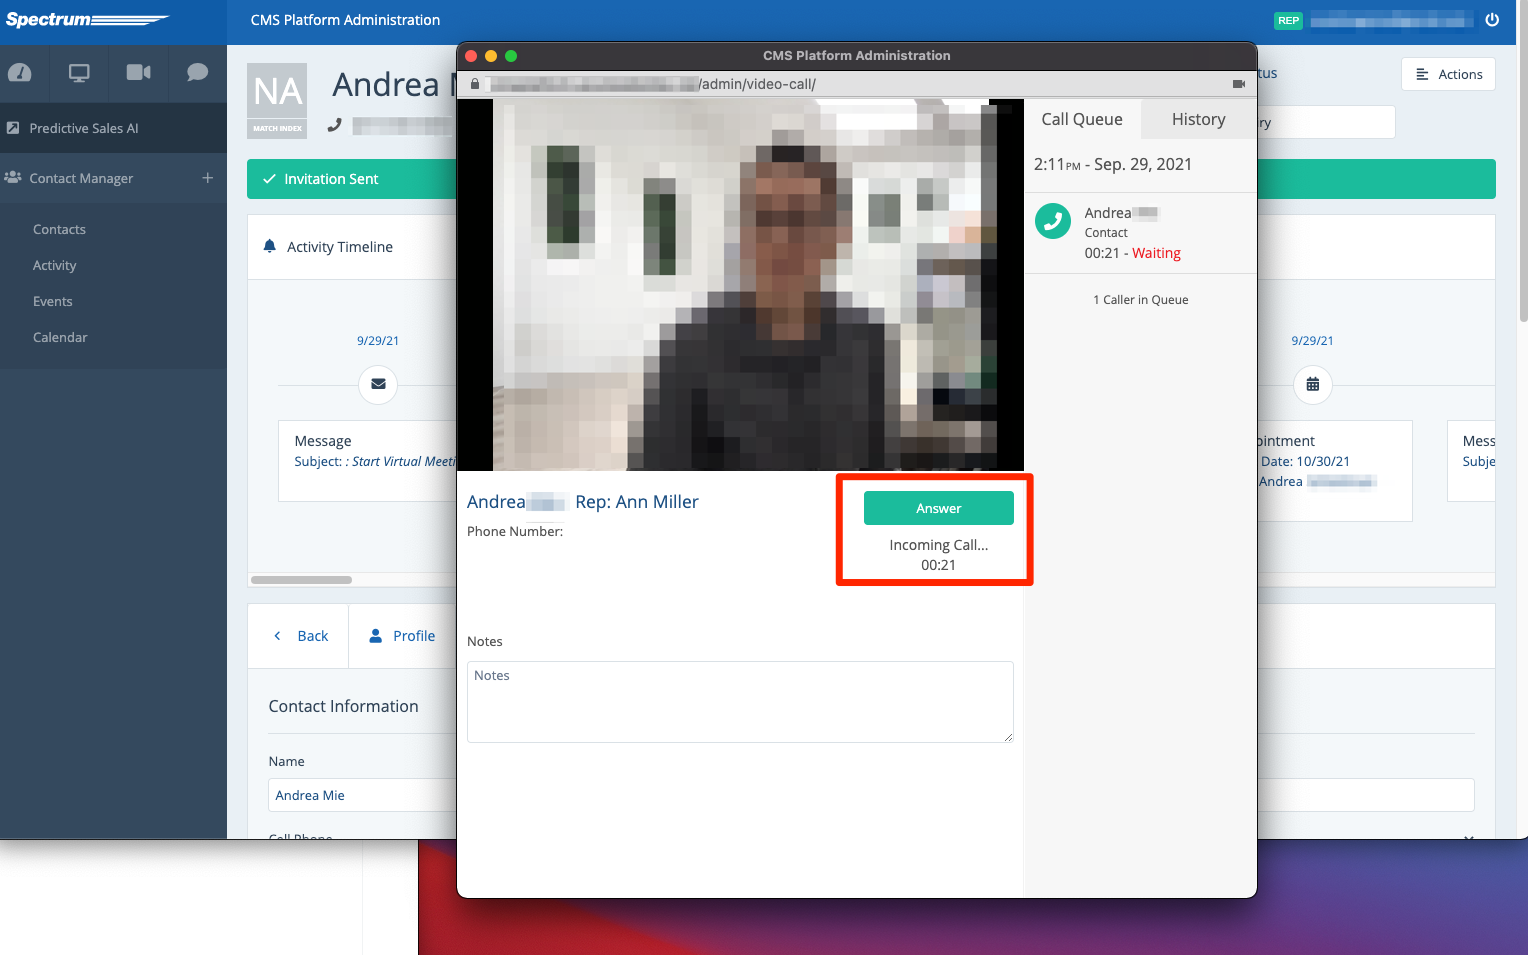Click the envelope timeline marker icon
The height and width of the screenshot is (955, 1528).
point(378,384)
